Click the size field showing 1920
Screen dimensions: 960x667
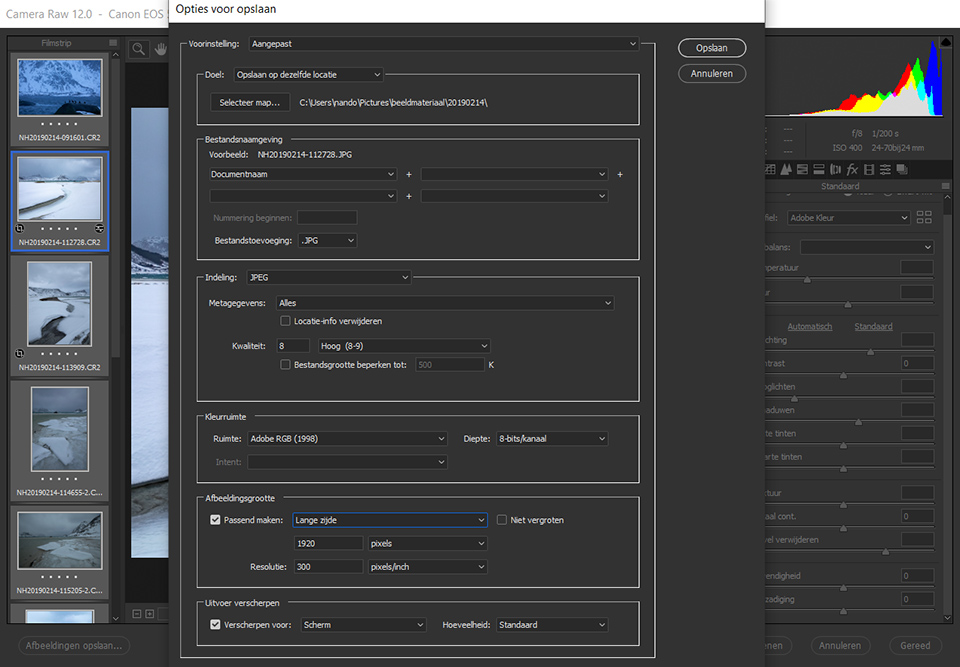click(x=328, y=543)
